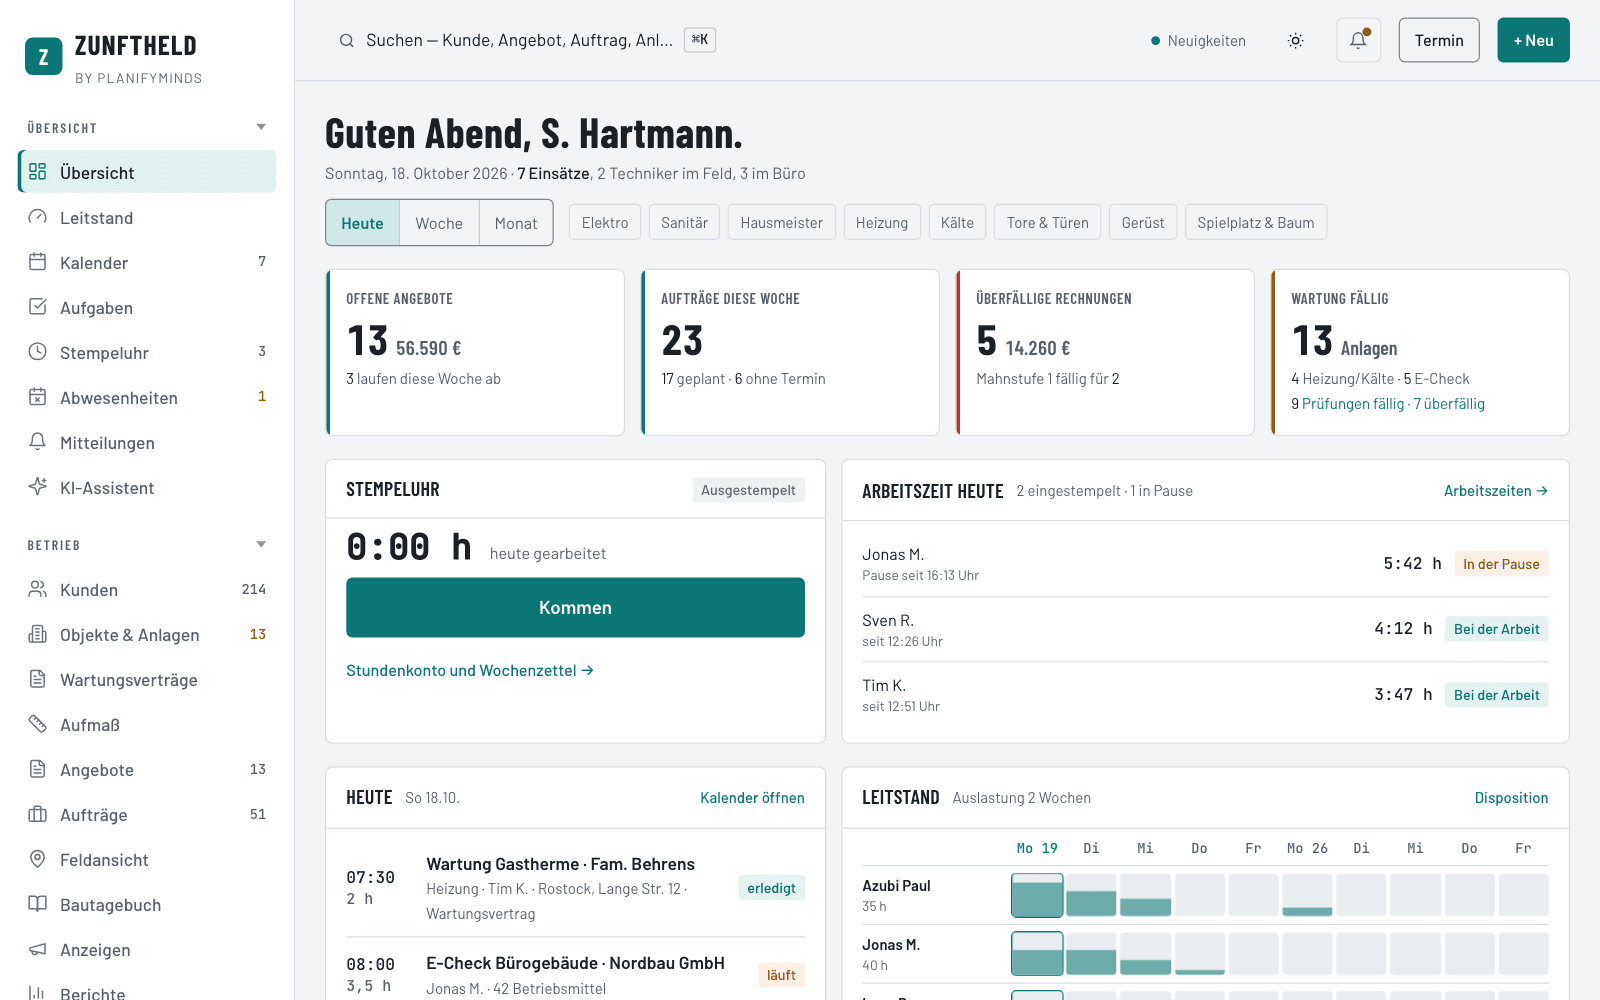Screen dimensions: 1600x1000
Task: Toggle the Elektro filter chip
Action: [x=605, y=223]
